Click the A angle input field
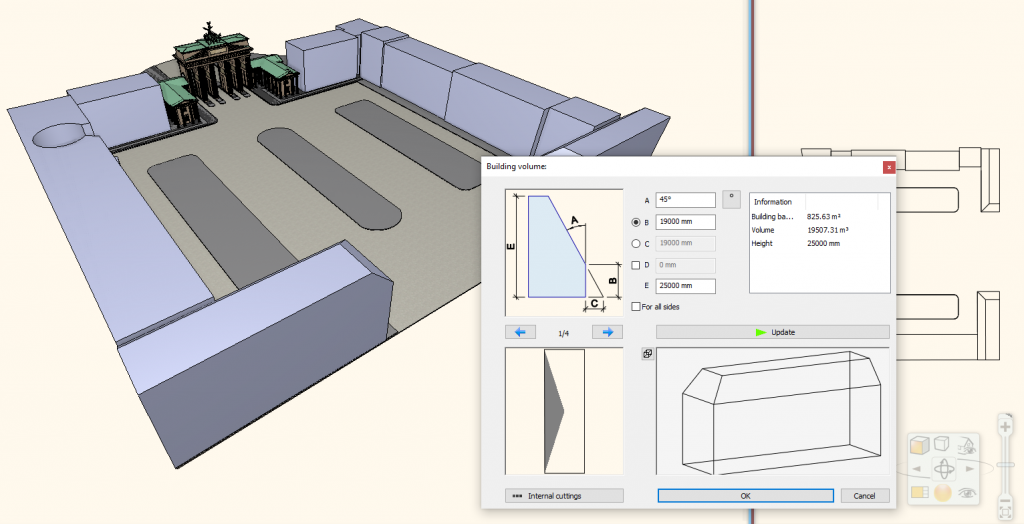The image size is (1024, 524). click(685, 200)
